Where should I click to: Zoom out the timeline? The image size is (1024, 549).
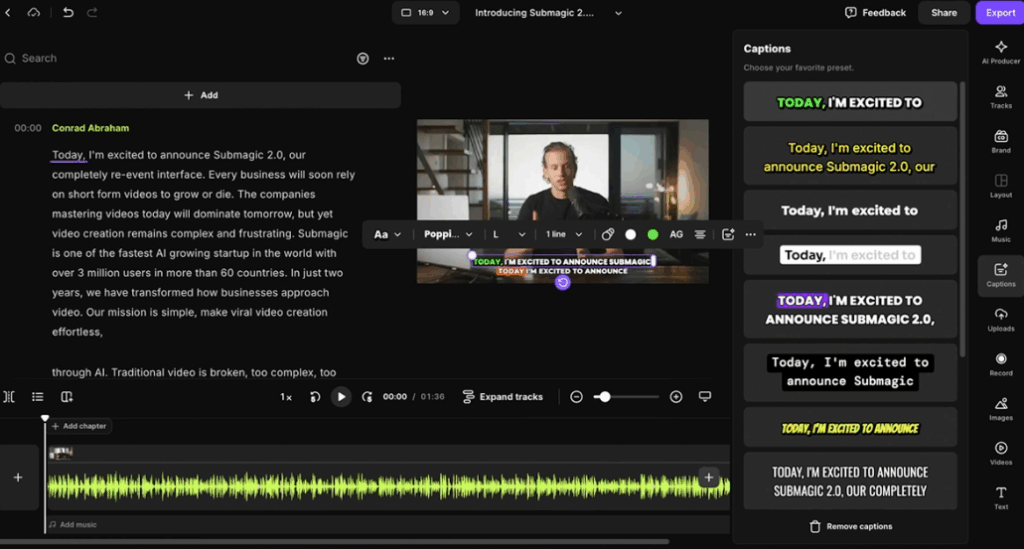pyautogui.click(x=576, y=397)
